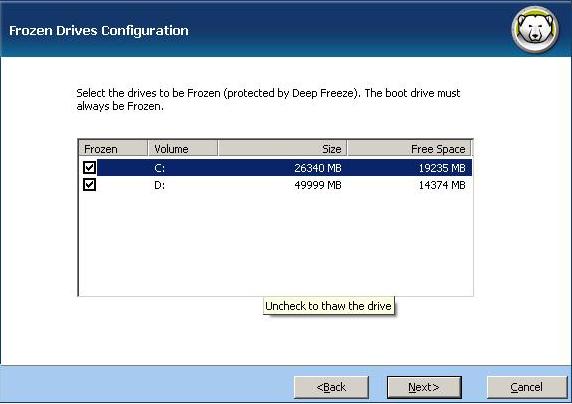
Task: Sort drives by the Size column header
Action: (x=282, y=149)
